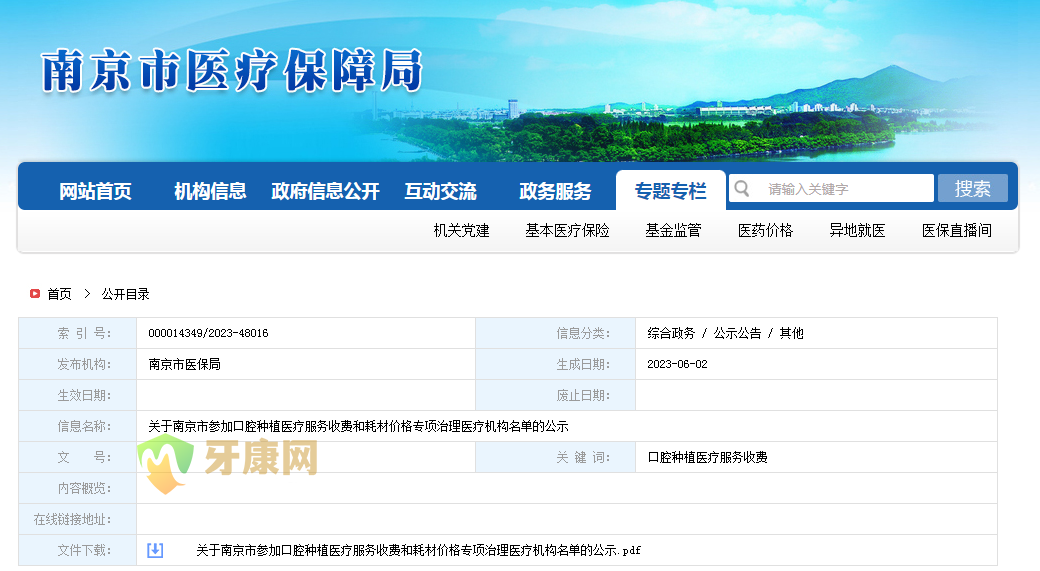Click the 在线链接地址 label cell
This screenshot has width=1040, height=571.
78,519
